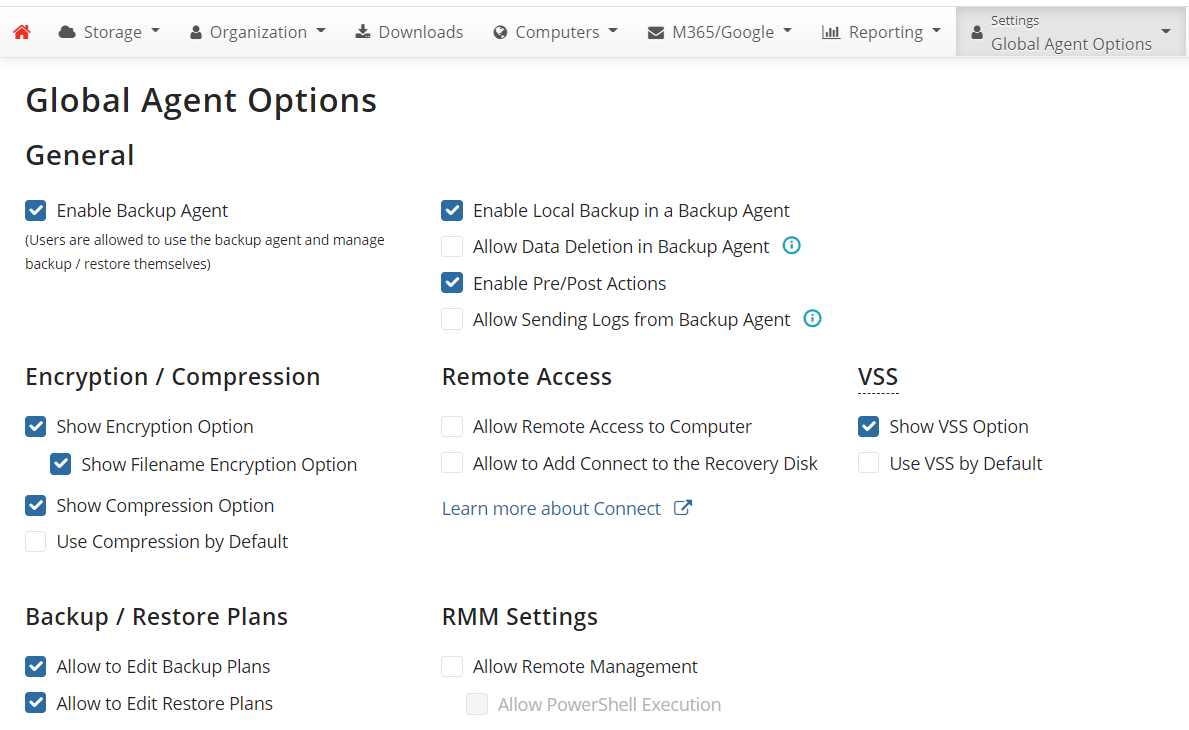
Task: Click info icon beside Allow Sending Logs
Action: [812, 319]
